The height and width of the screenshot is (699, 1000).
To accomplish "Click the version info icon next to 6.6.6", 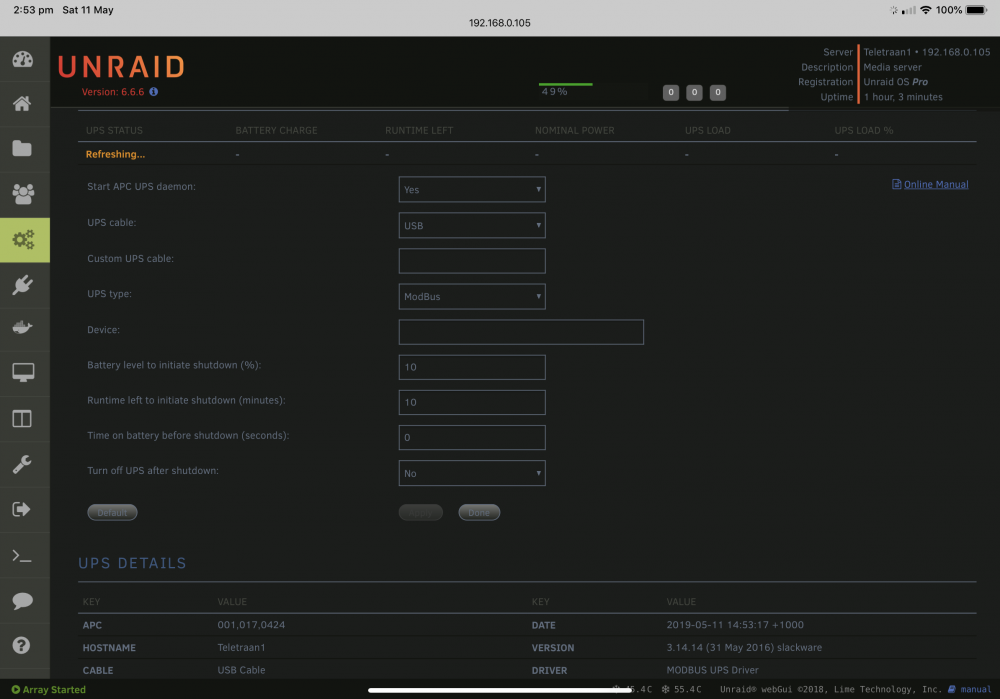I will pos(154,92).
